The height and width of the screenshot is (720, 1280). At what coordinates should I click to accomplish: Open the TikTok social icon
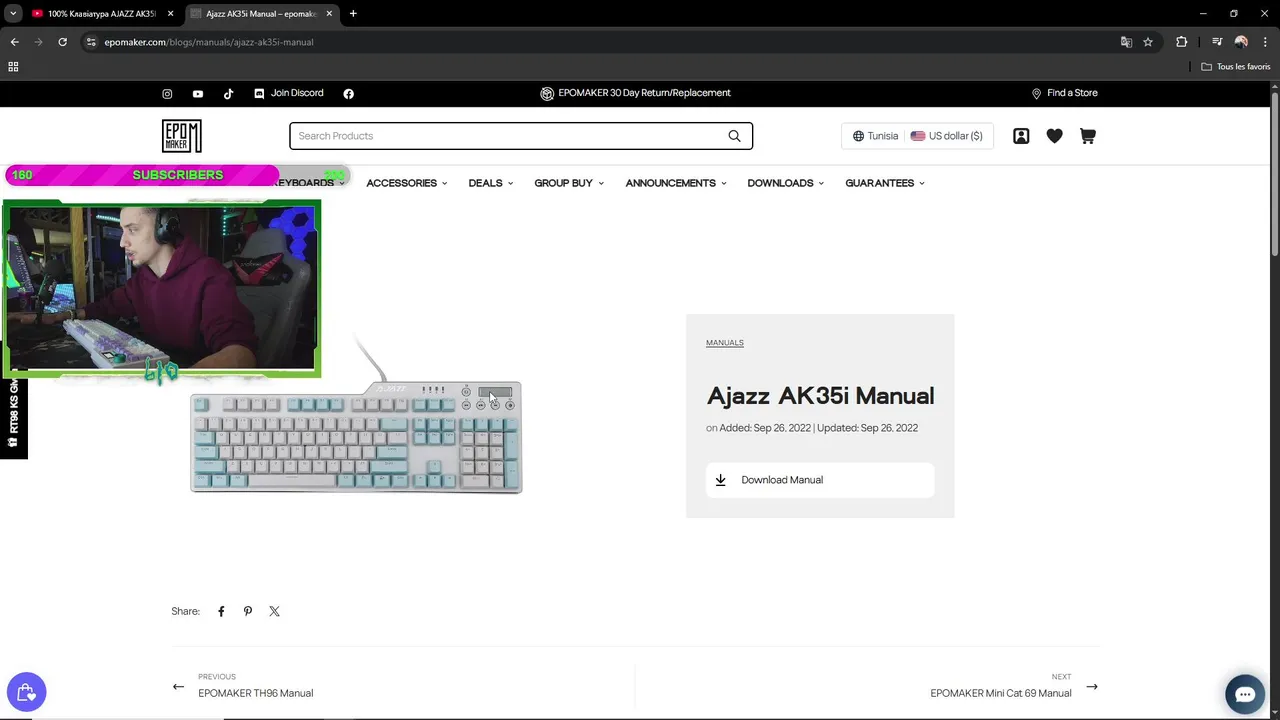pyautogui.click(x=228, y=94)
